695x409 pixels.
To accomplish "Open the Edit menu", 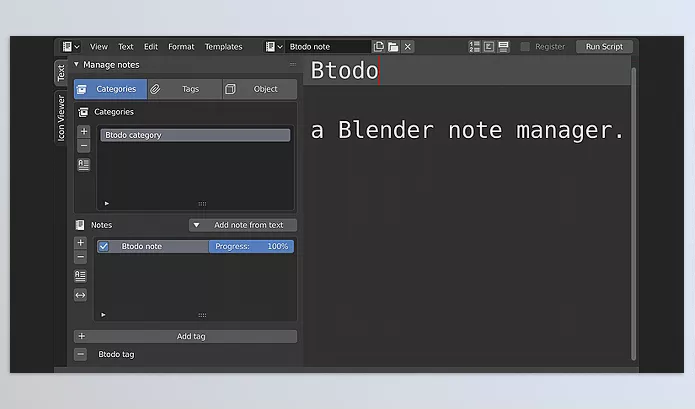I will tap(151, 47).
